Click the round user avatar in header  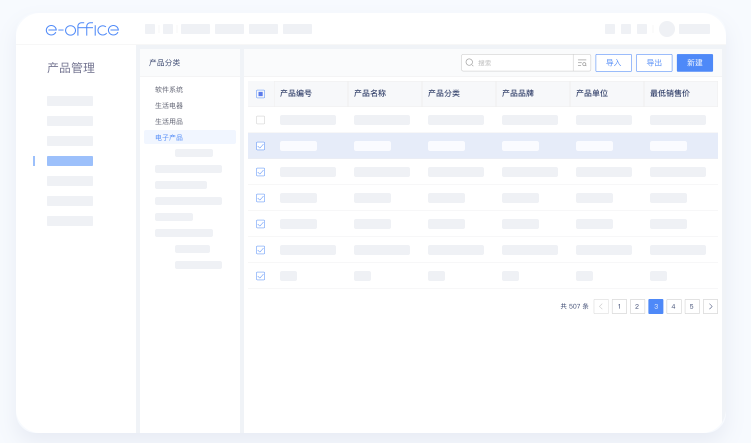[666, 29]
